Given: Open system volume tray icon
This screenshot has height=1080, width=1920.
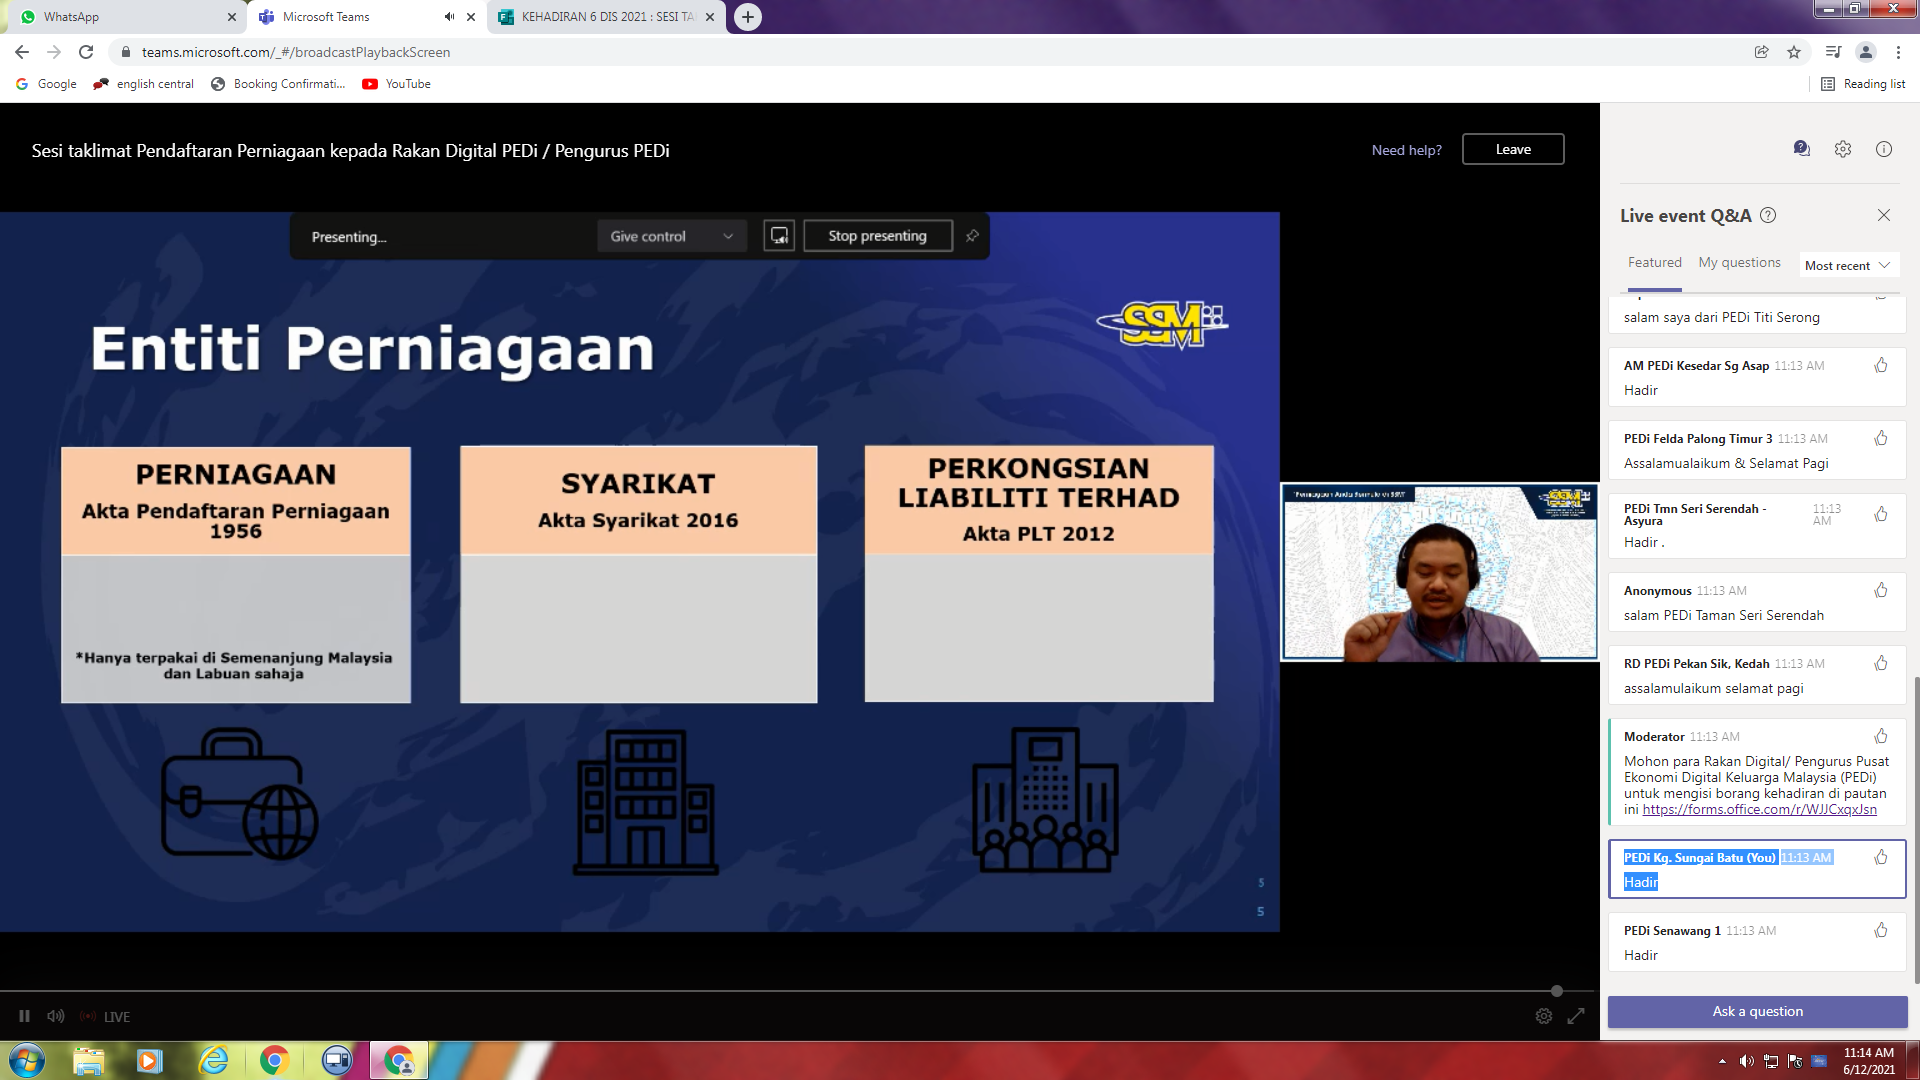Looking at the screenshot, I should click(1746, 1061).
